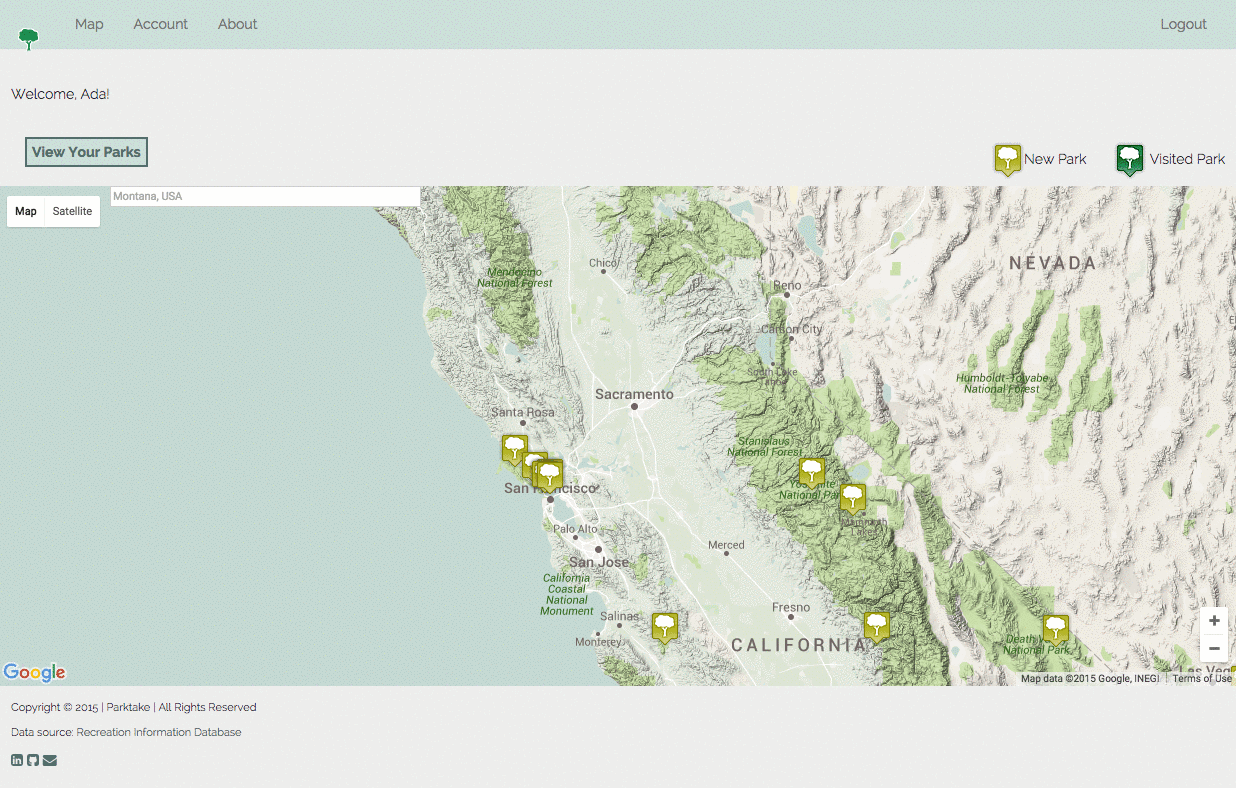Image resolution: width=1236 pixels, height=788 pixels.
Task: Click the Google logo on the map
Action: click(x=34, y=672)
